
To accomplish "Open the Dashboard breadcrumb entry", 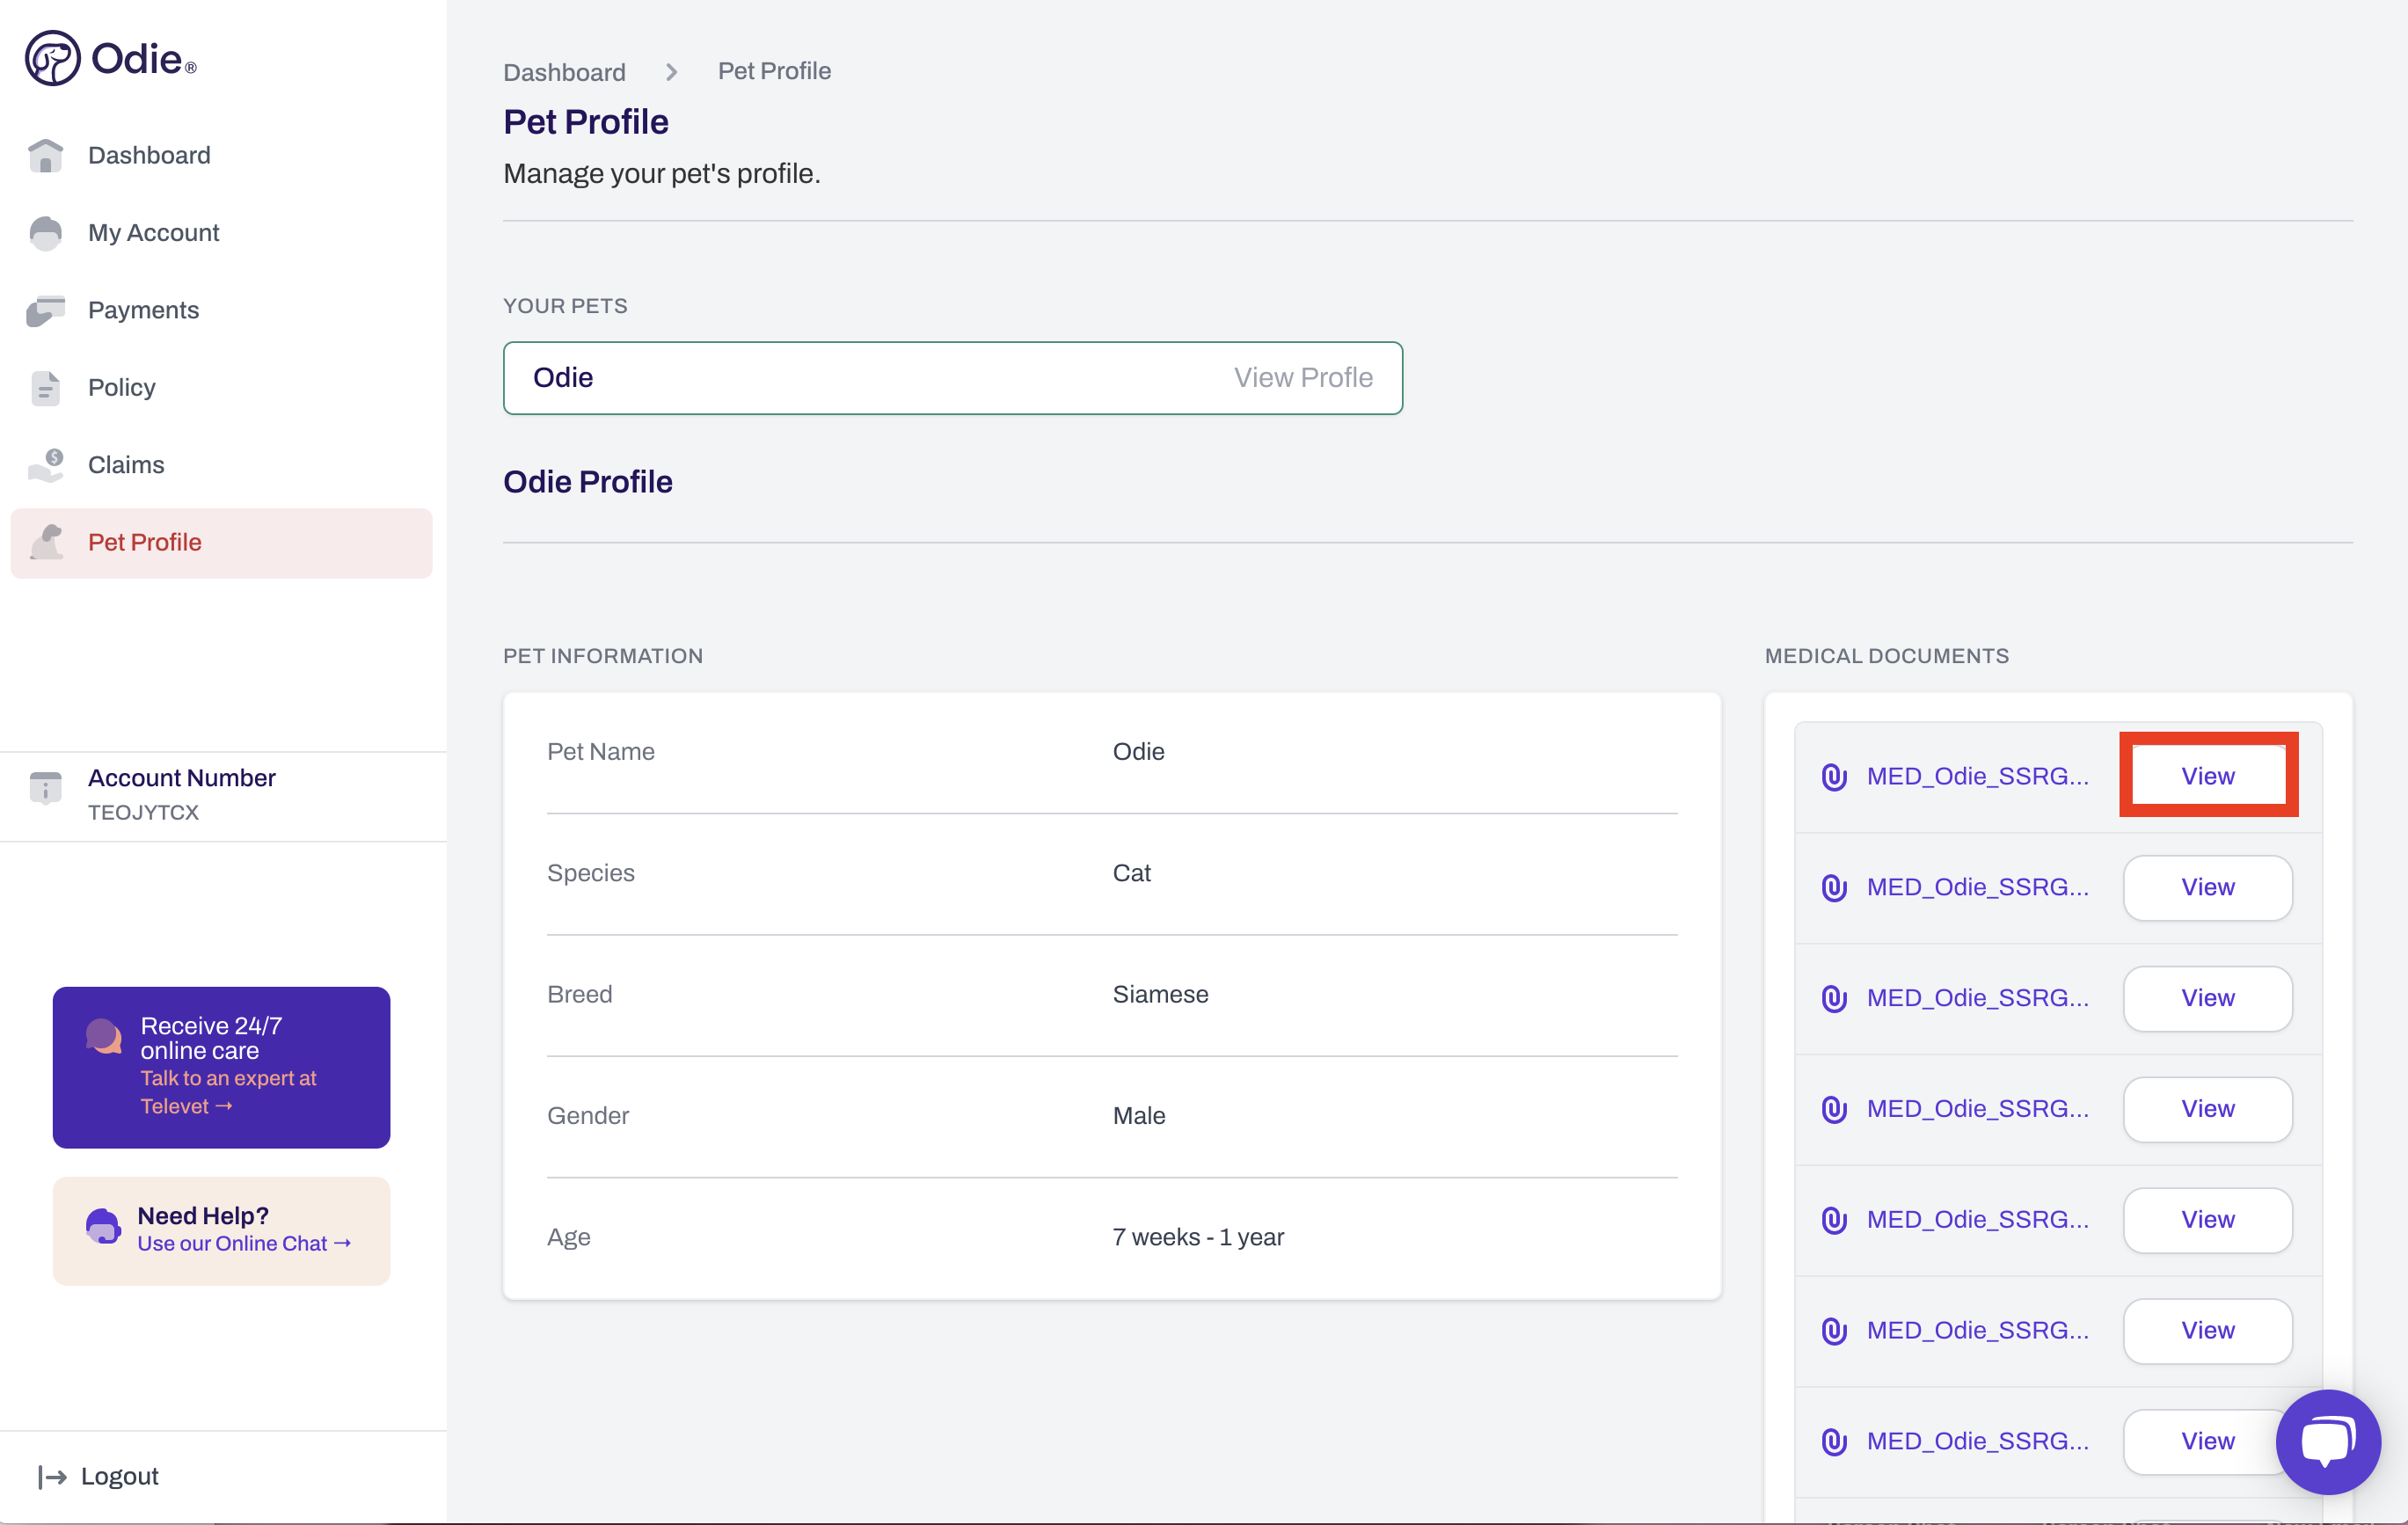I will [564, 71].
